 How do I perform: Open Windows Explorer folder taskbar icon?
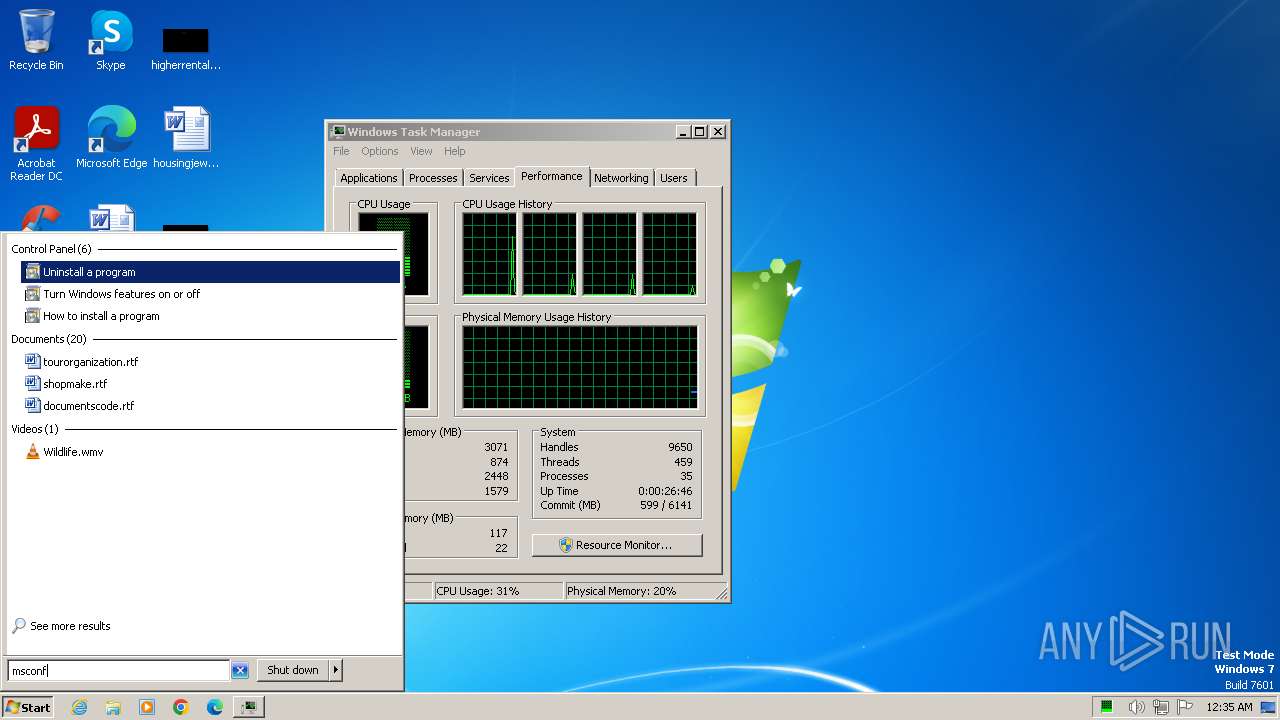(113, 707)
